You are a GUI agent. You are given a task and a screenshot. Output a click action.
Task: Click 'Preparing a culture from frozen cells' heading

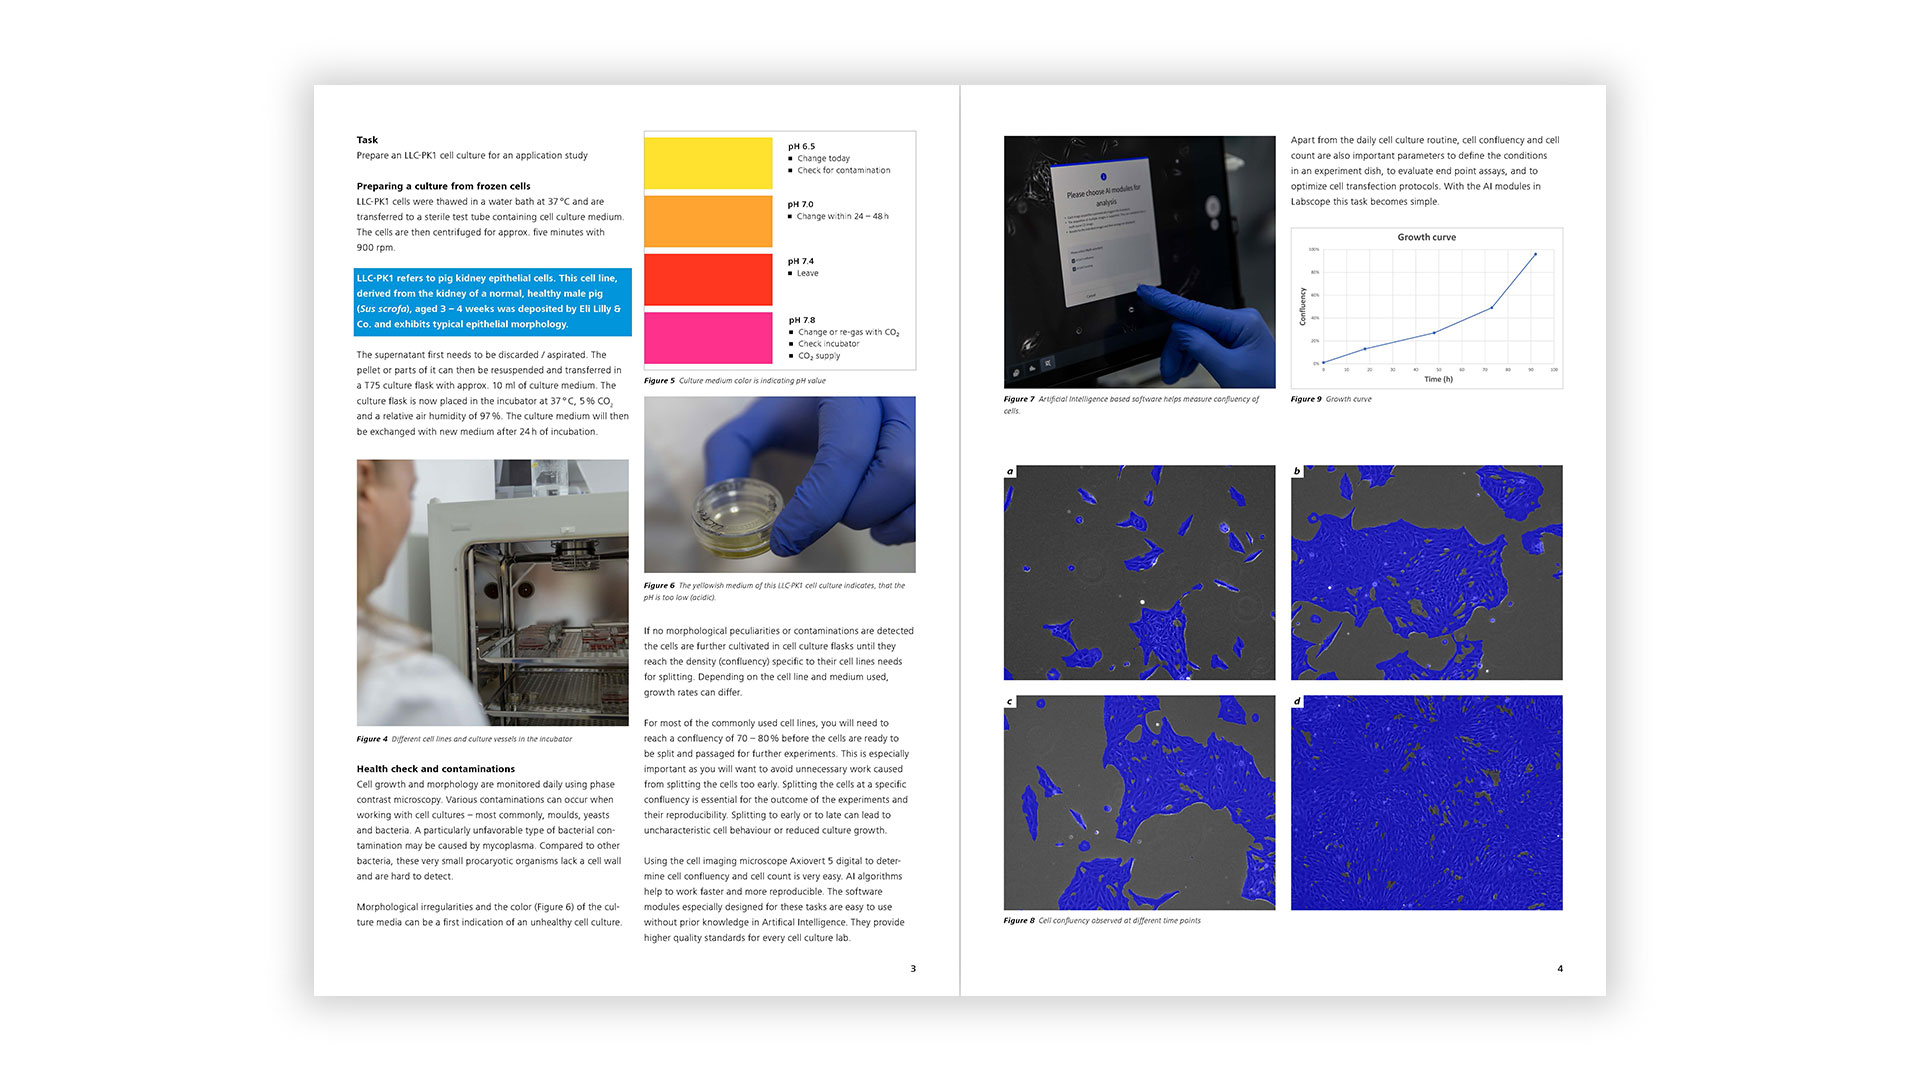pos(444,186)
